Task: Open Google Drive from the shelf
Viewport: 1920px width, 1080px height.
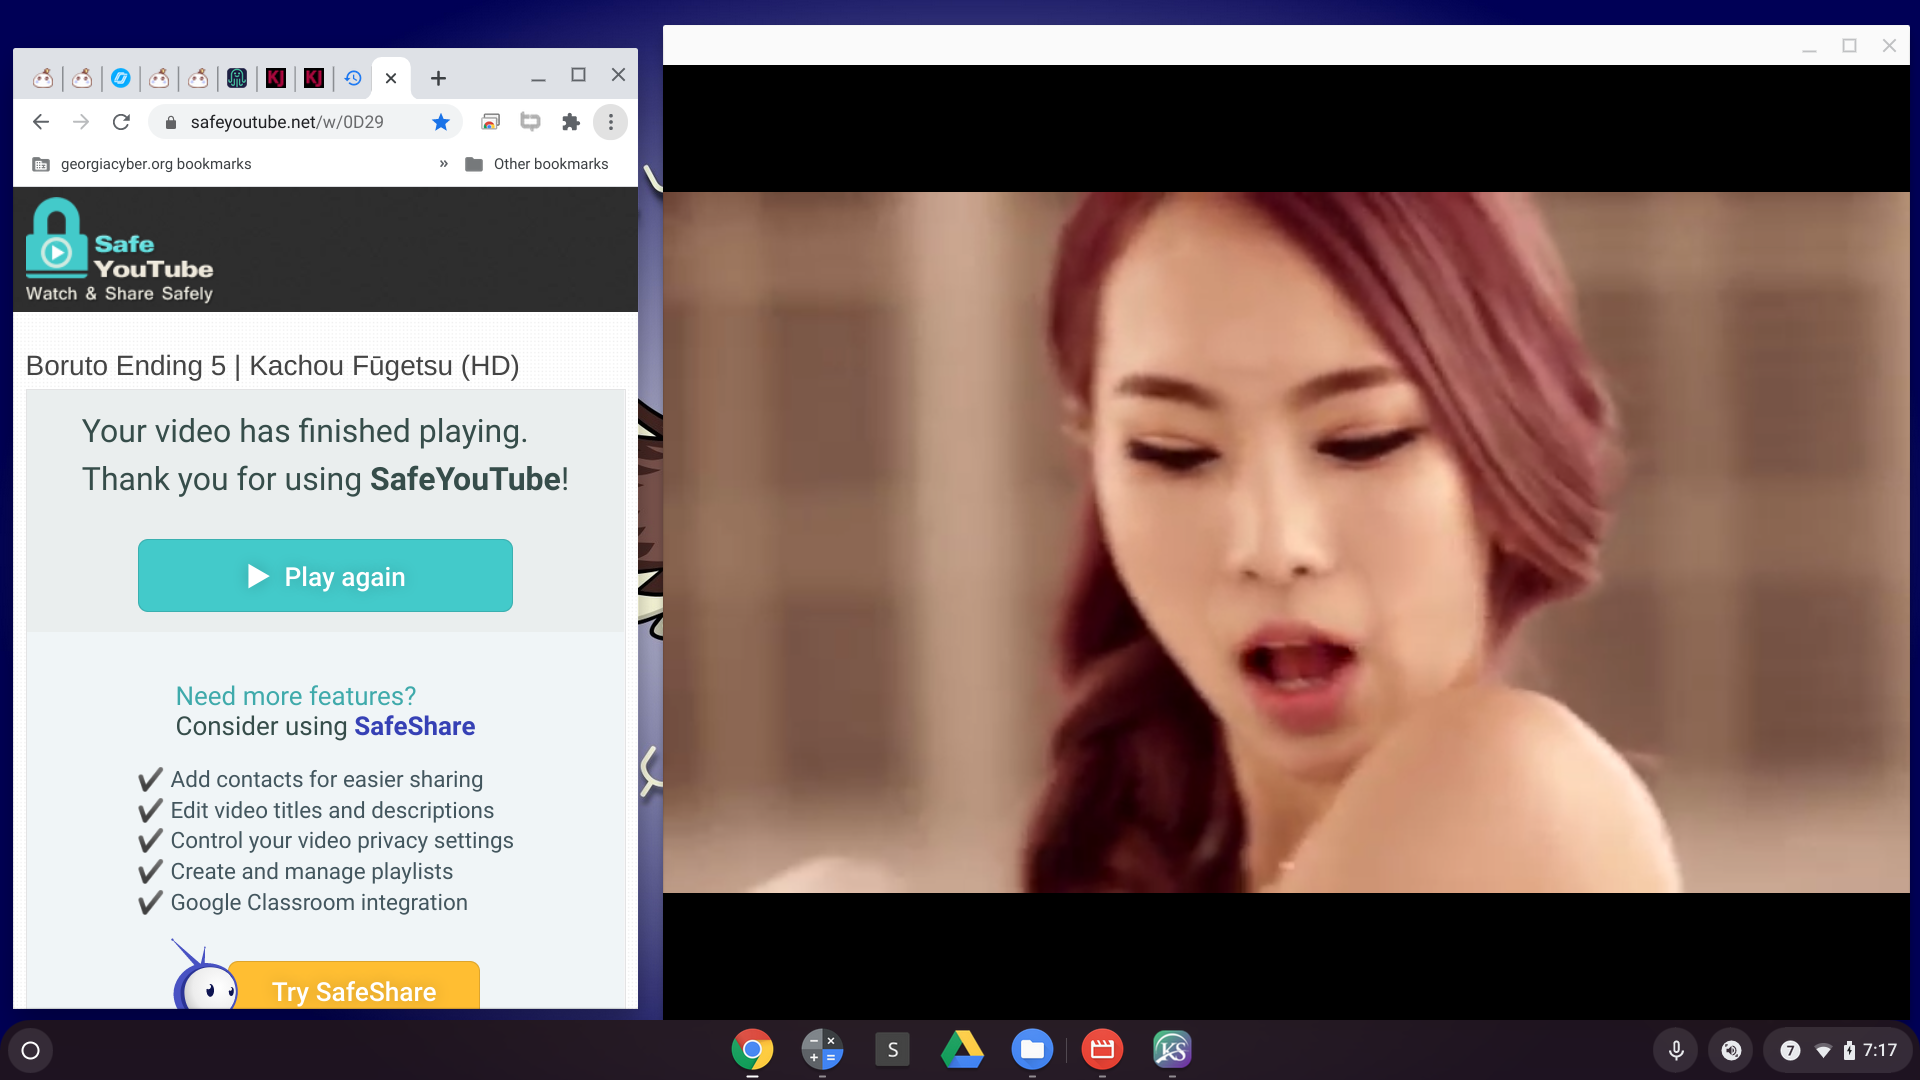Action: [x=962, y=1050]
